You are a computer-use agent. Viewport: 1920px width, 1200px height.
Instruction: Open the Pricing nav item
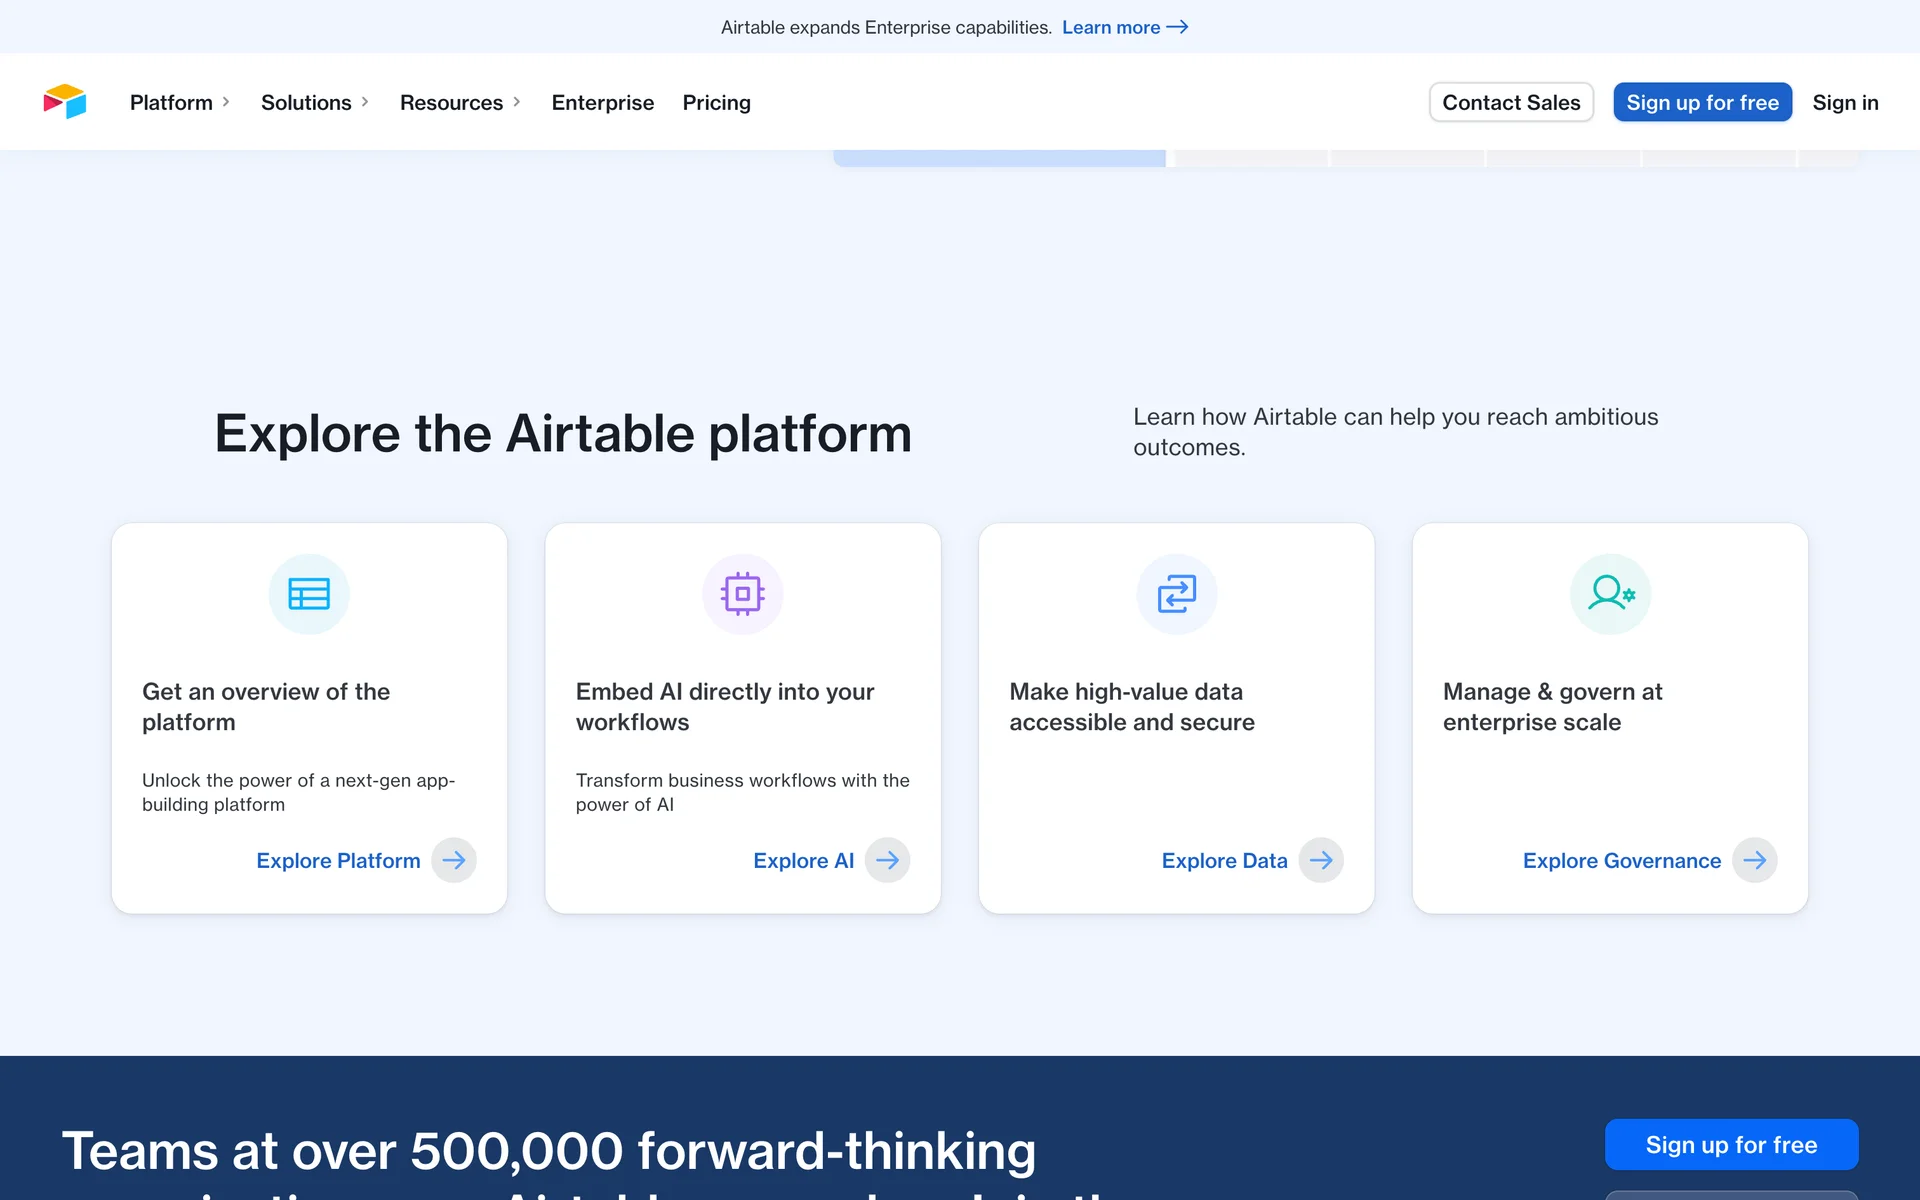(716, 102)
